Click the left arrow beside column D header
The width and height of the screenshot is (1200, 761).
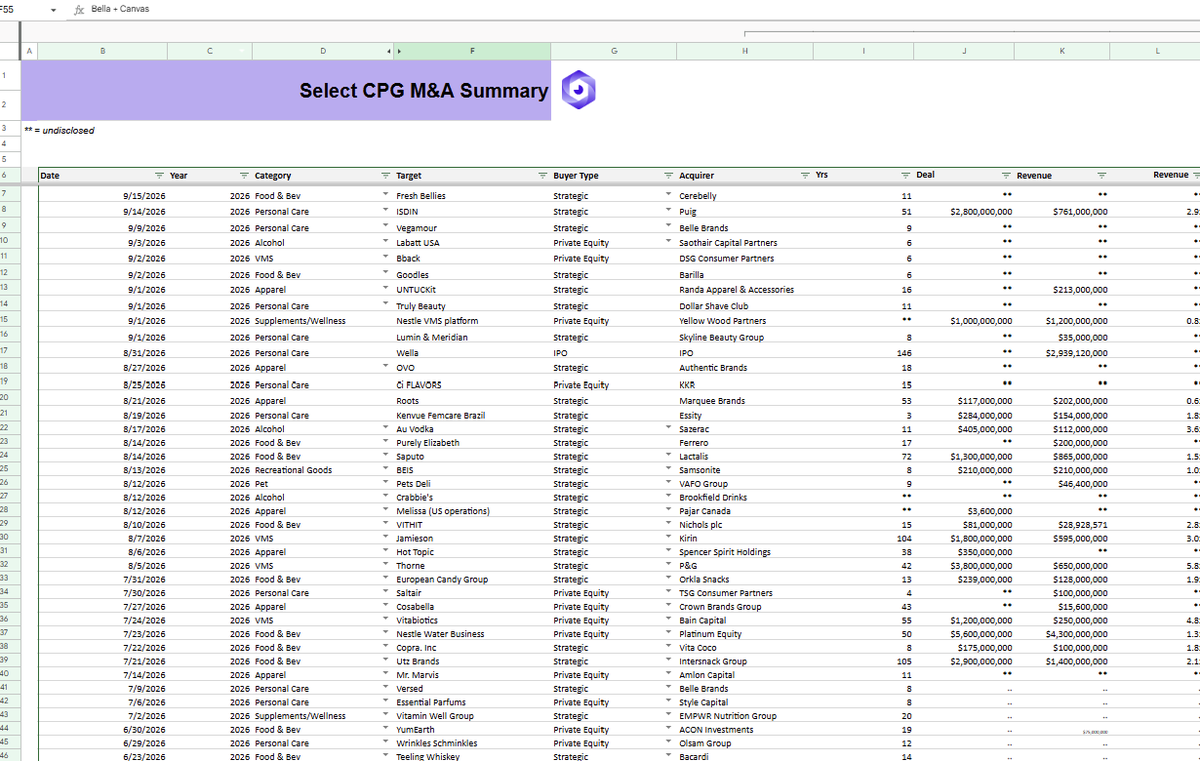coord(388,51)
